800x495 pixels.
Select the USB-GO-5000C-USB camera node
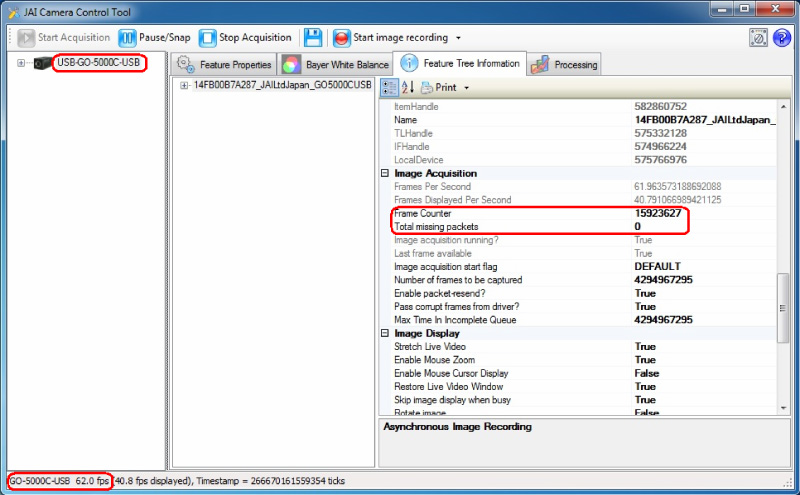pos(98,63)
